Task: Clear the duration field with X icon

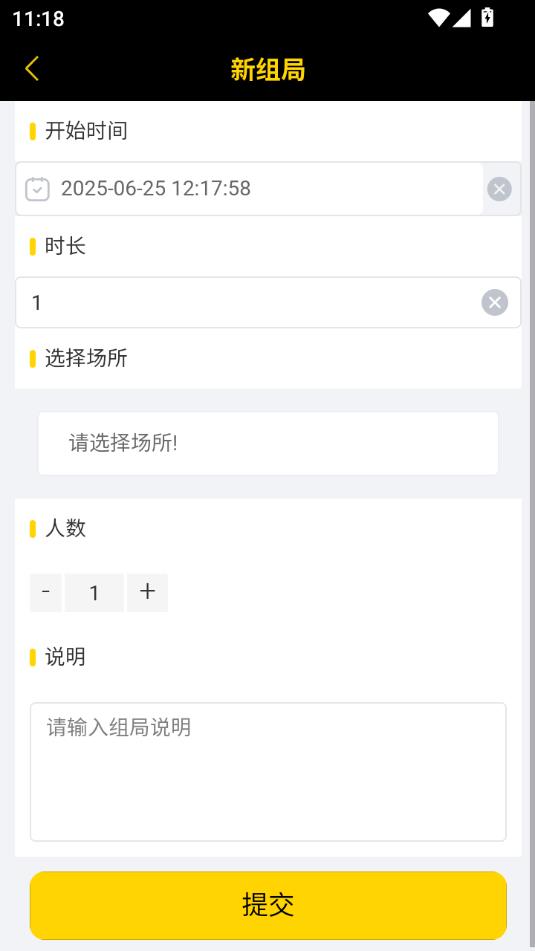Action: click(495, 302)
